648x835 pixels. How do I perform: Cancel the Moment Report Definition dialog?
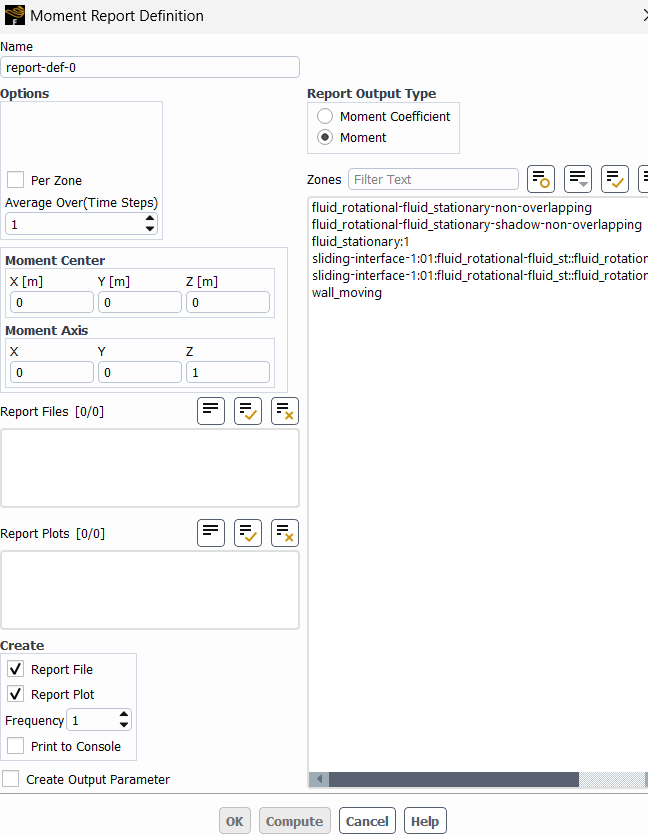tap(367, 821)
